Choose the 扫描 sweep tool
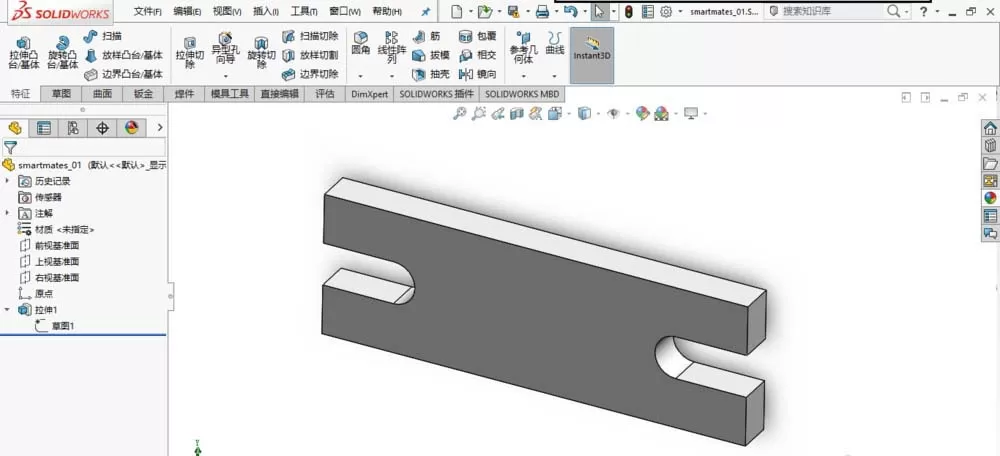The width and height of the screenshot is (1000, 456). coord(103,36)
